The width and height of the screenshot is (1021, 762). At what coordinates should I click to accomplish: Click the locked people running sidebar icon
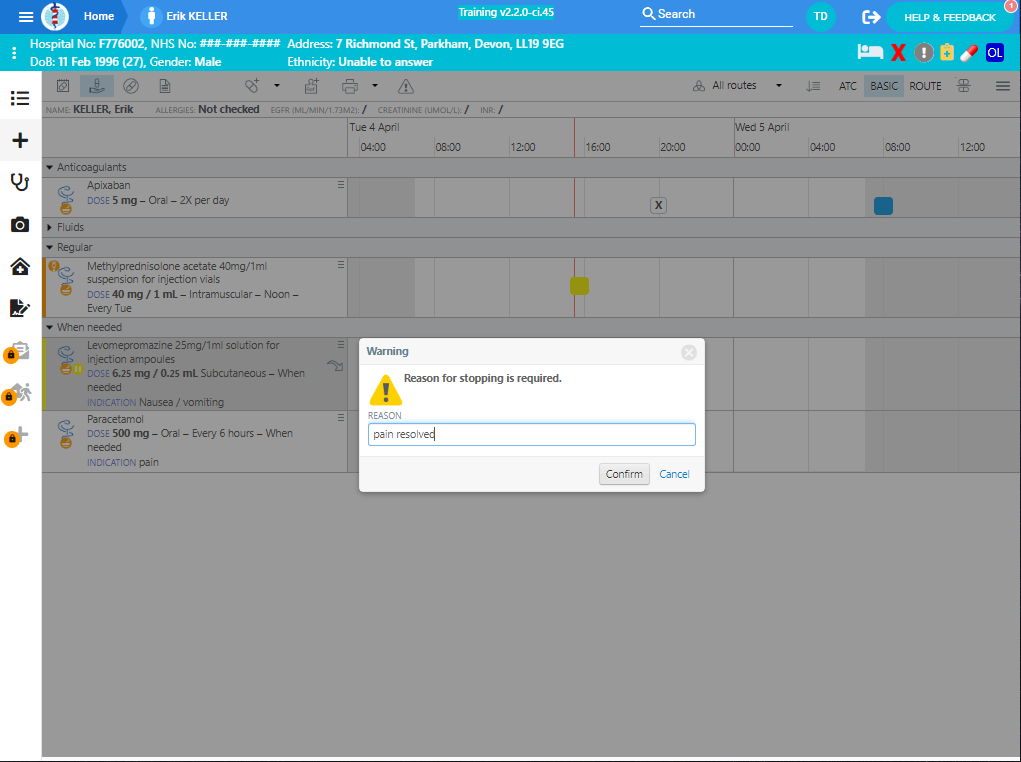tap(18, 393)
